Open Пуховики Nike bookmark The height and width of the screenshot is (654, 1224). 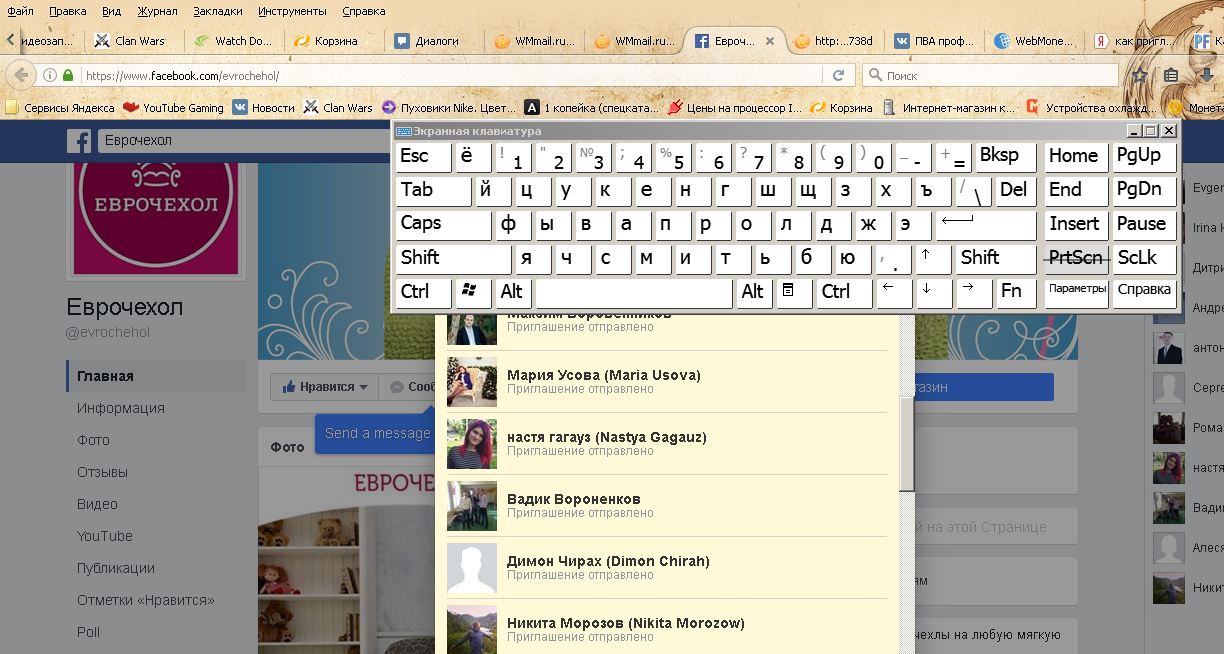coord(450,107)
